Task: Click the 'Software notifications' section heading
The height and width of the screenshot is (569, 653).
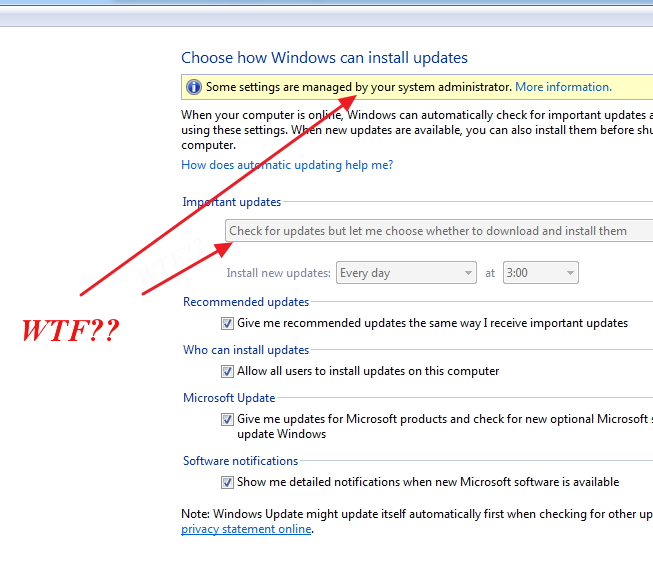Action: (x=240, y=461)
